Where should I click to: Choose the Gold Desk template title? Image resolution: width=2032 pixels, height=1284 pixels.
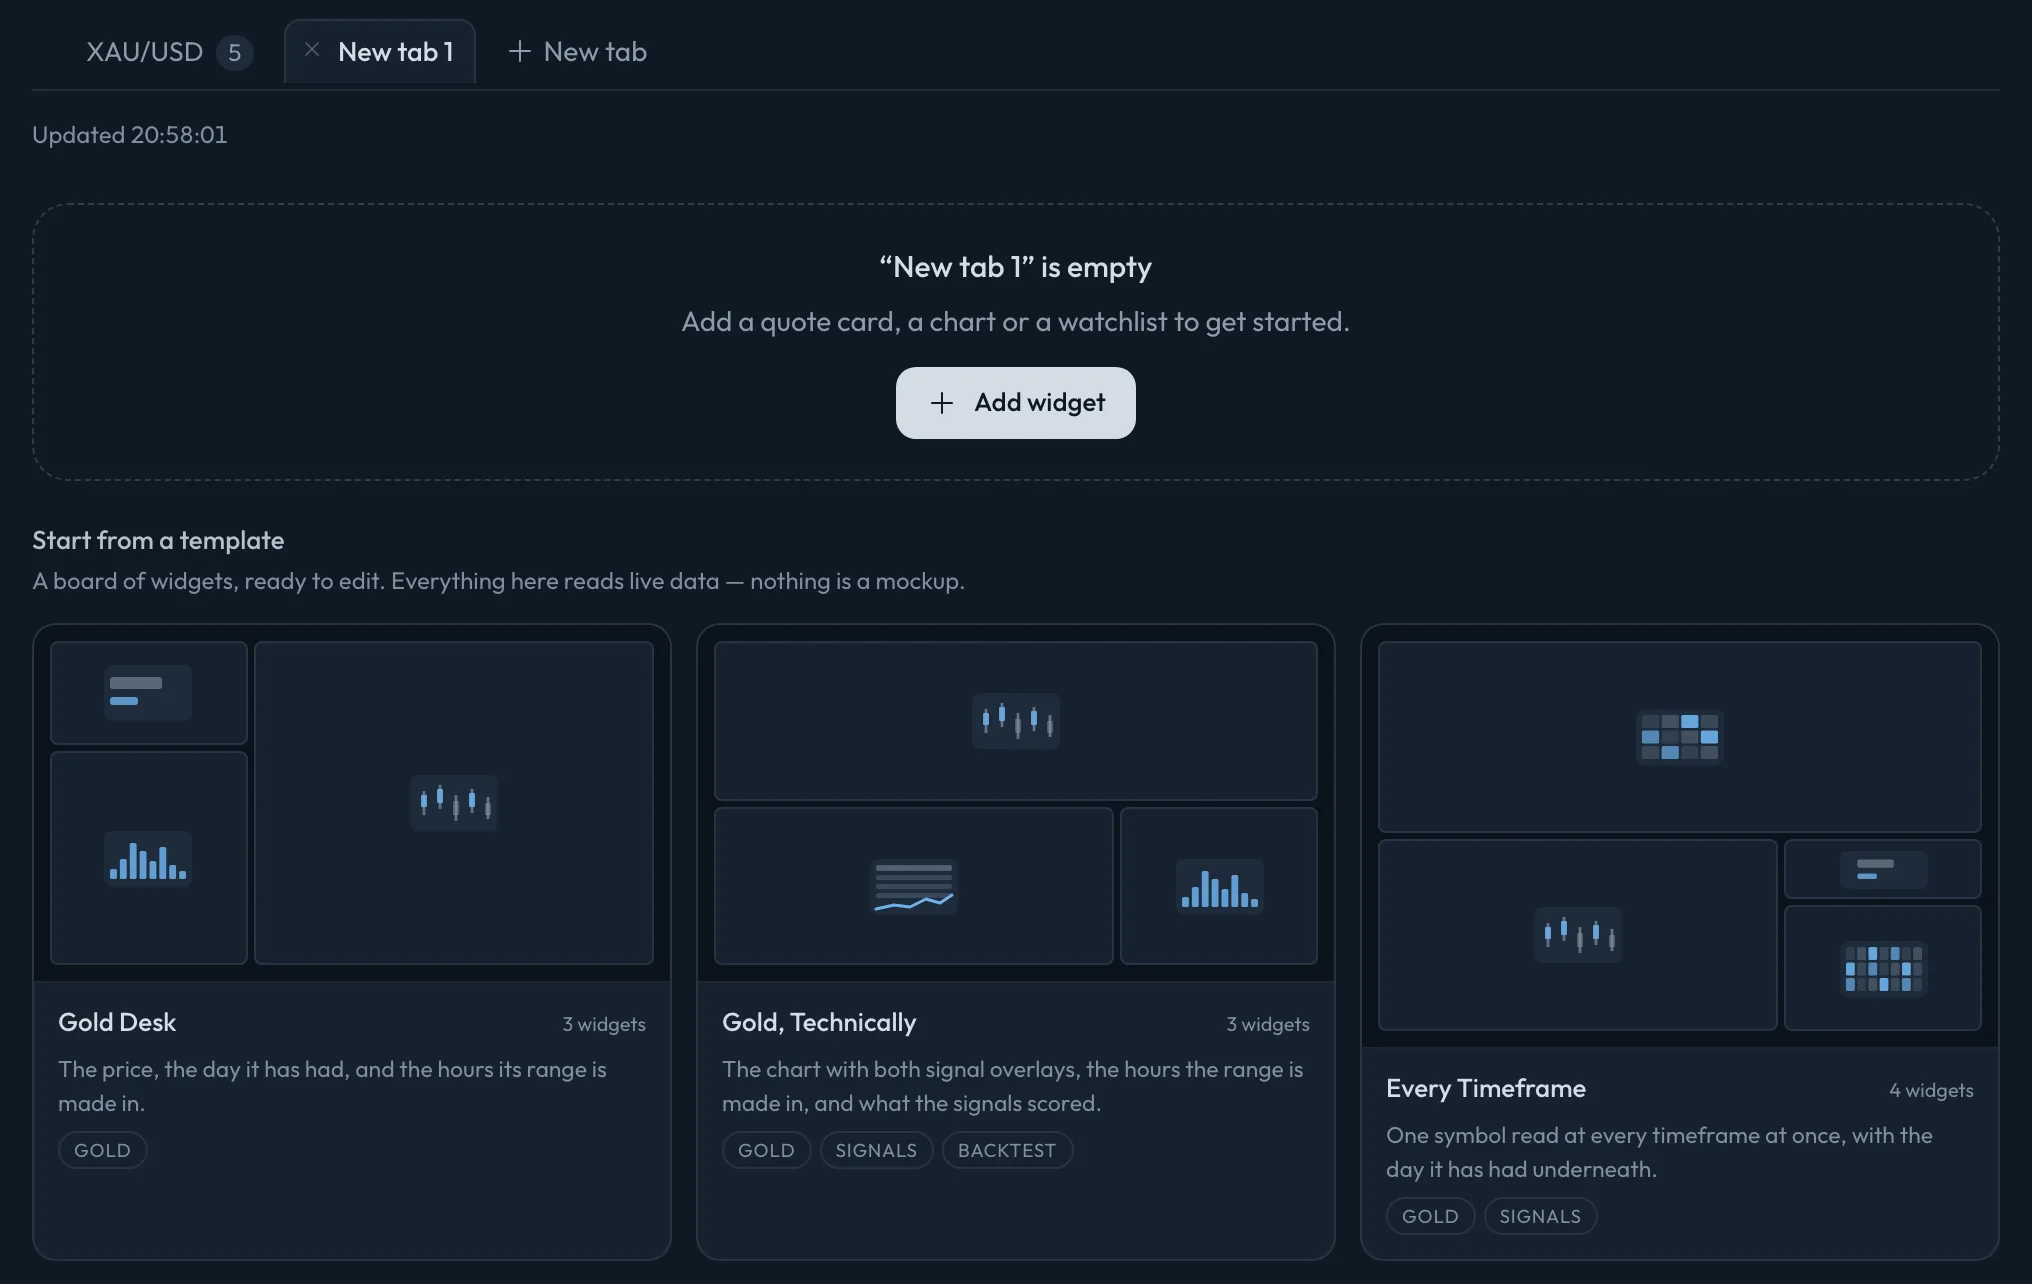click(x=117, y=1022)
